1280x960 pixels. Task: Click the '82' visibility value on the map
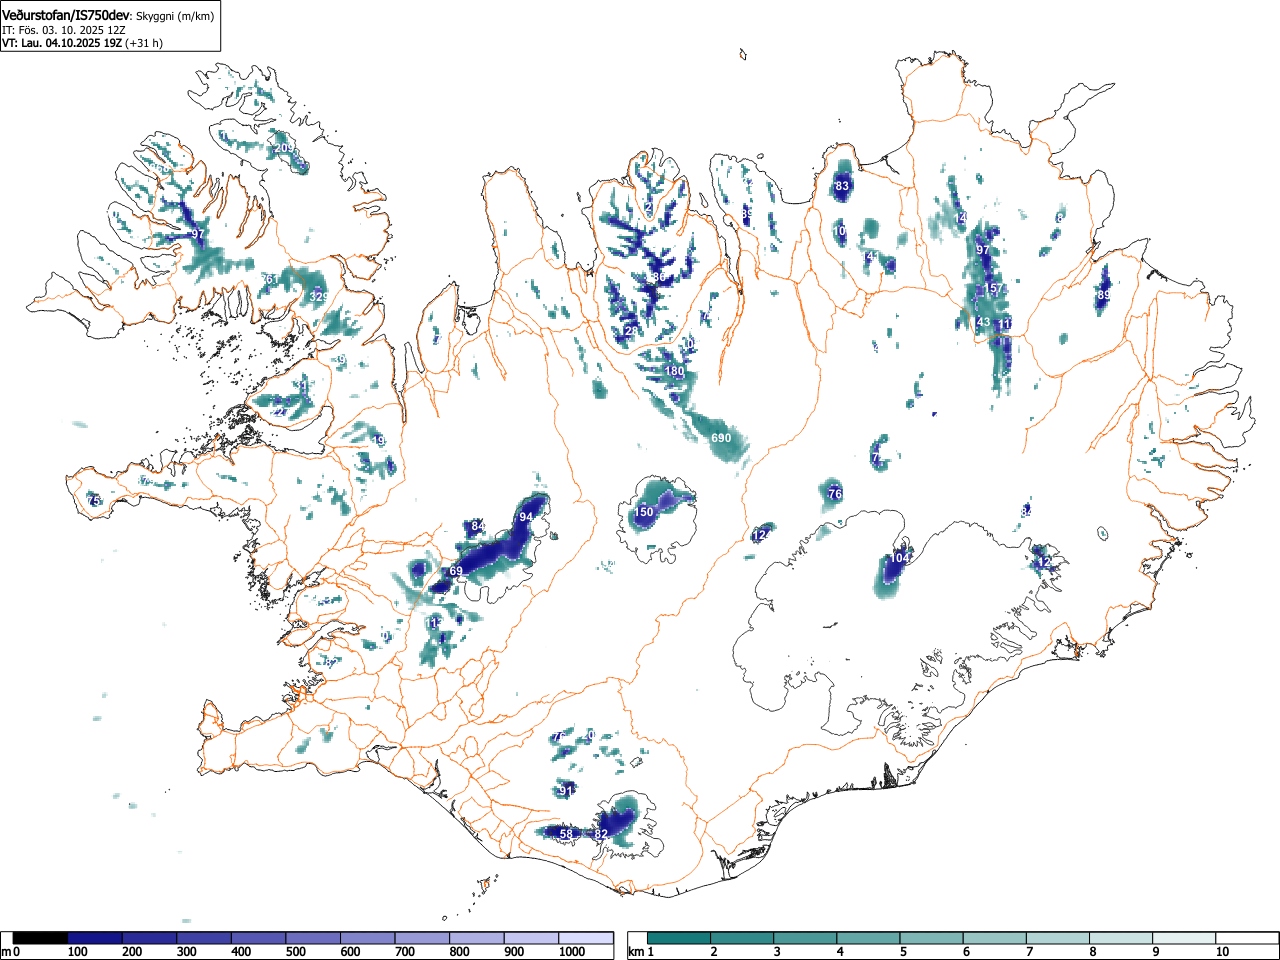[601, 834]
